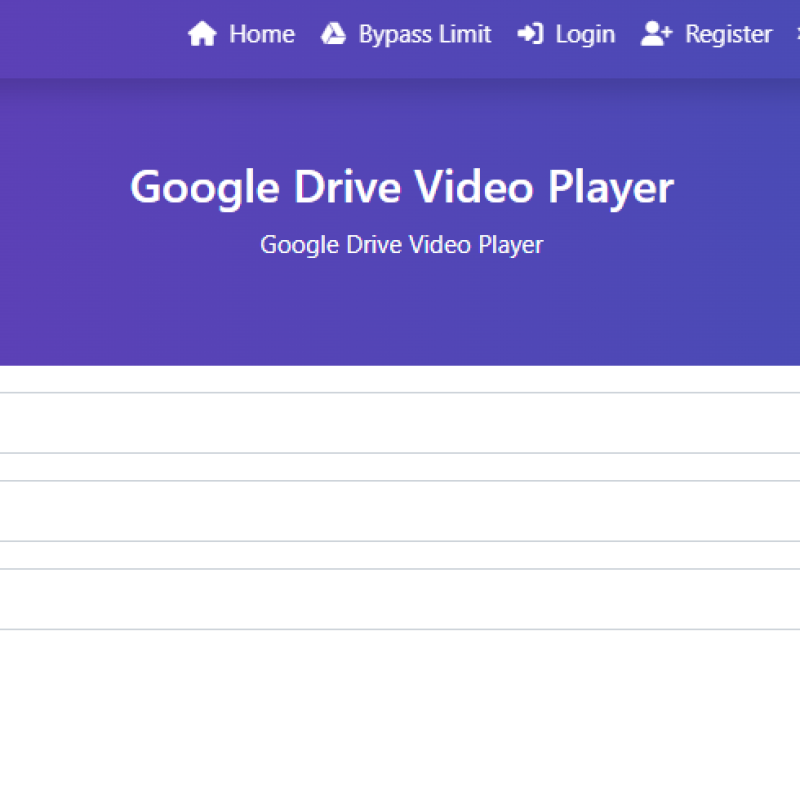The width and height of the screenshot is (800, 800).
Task: Click the Register user-plus icon
Action: (657, 34)
